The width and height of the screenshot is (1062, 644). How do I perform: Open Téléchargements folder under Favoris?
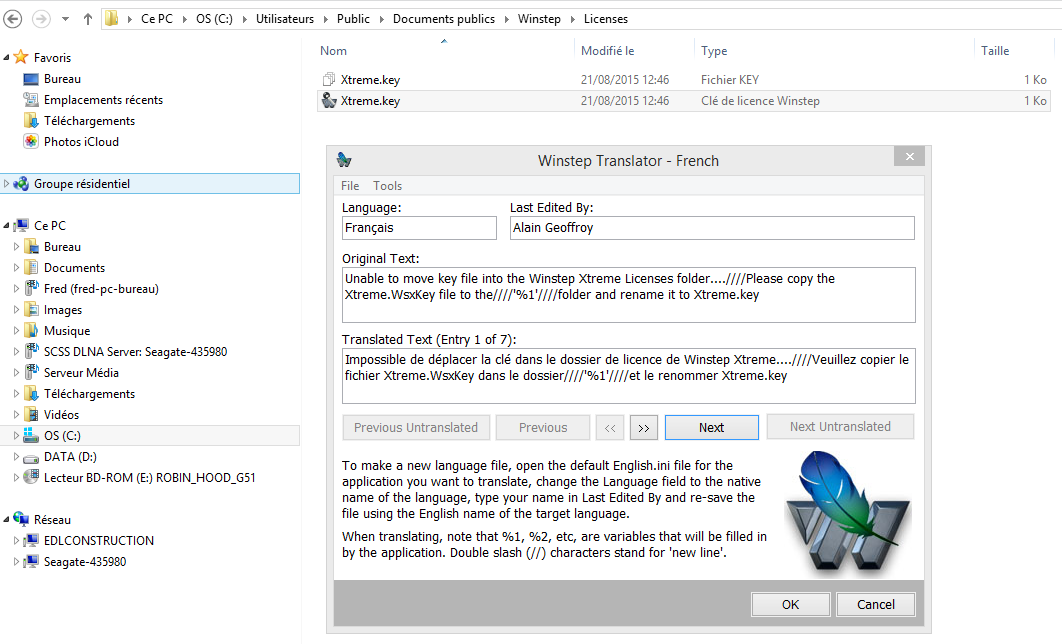tap(89, 121)
